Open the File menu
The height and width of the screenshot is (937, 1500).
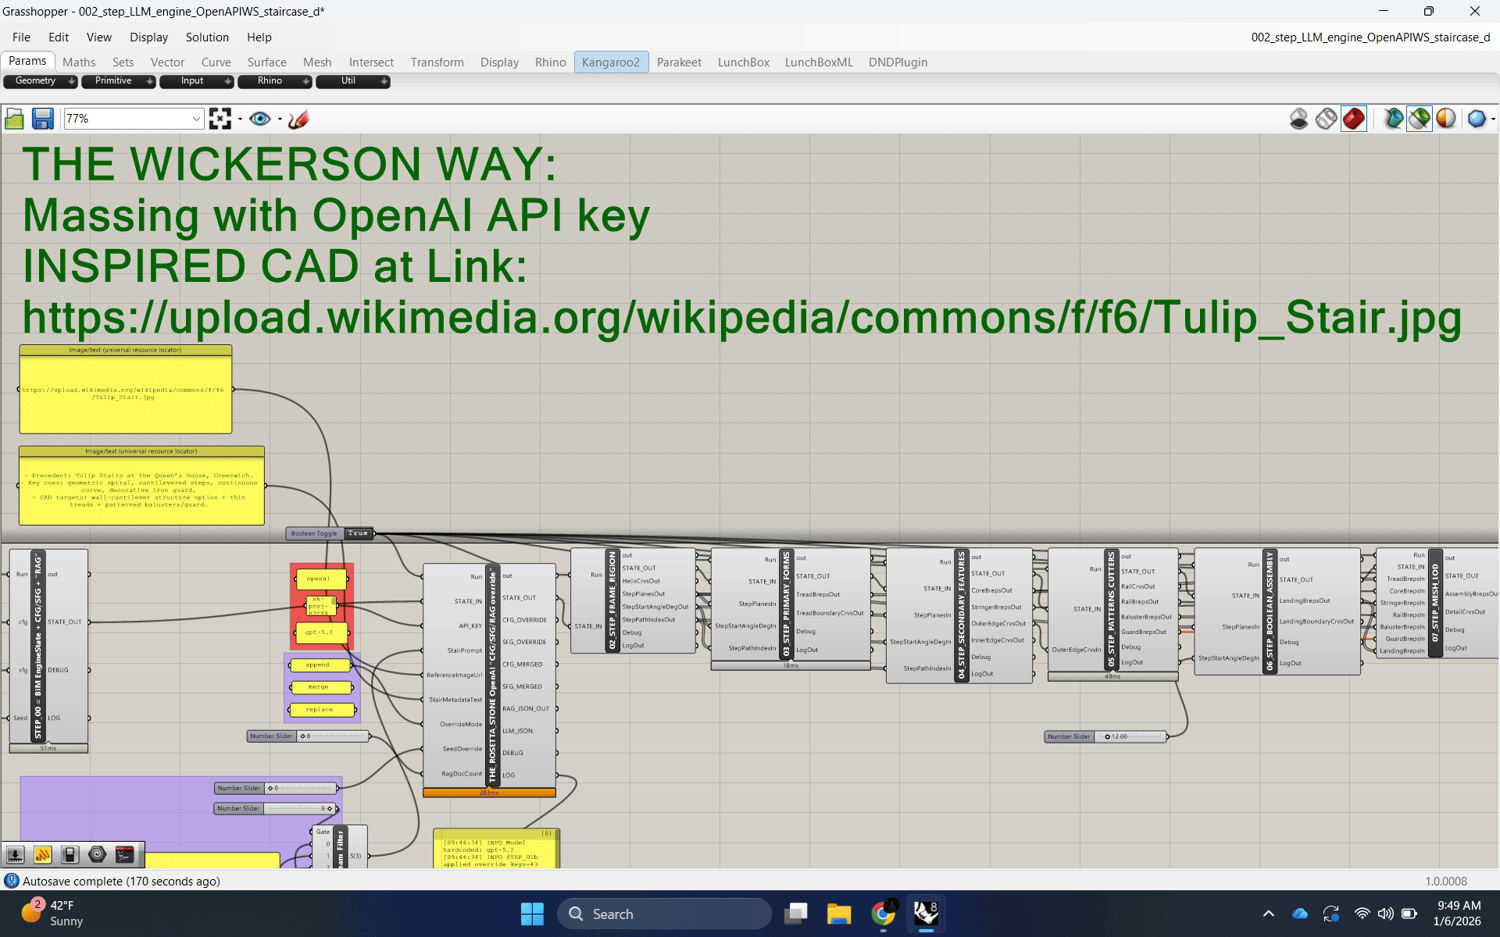[x=21, y=37]
